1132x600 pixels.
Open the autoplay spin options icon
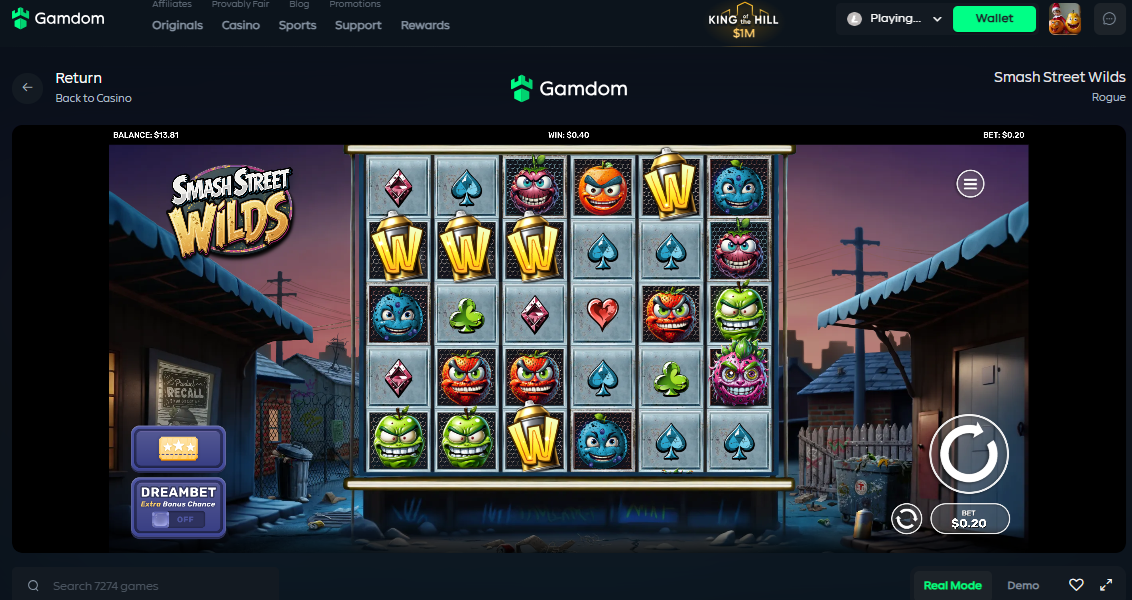906,518
